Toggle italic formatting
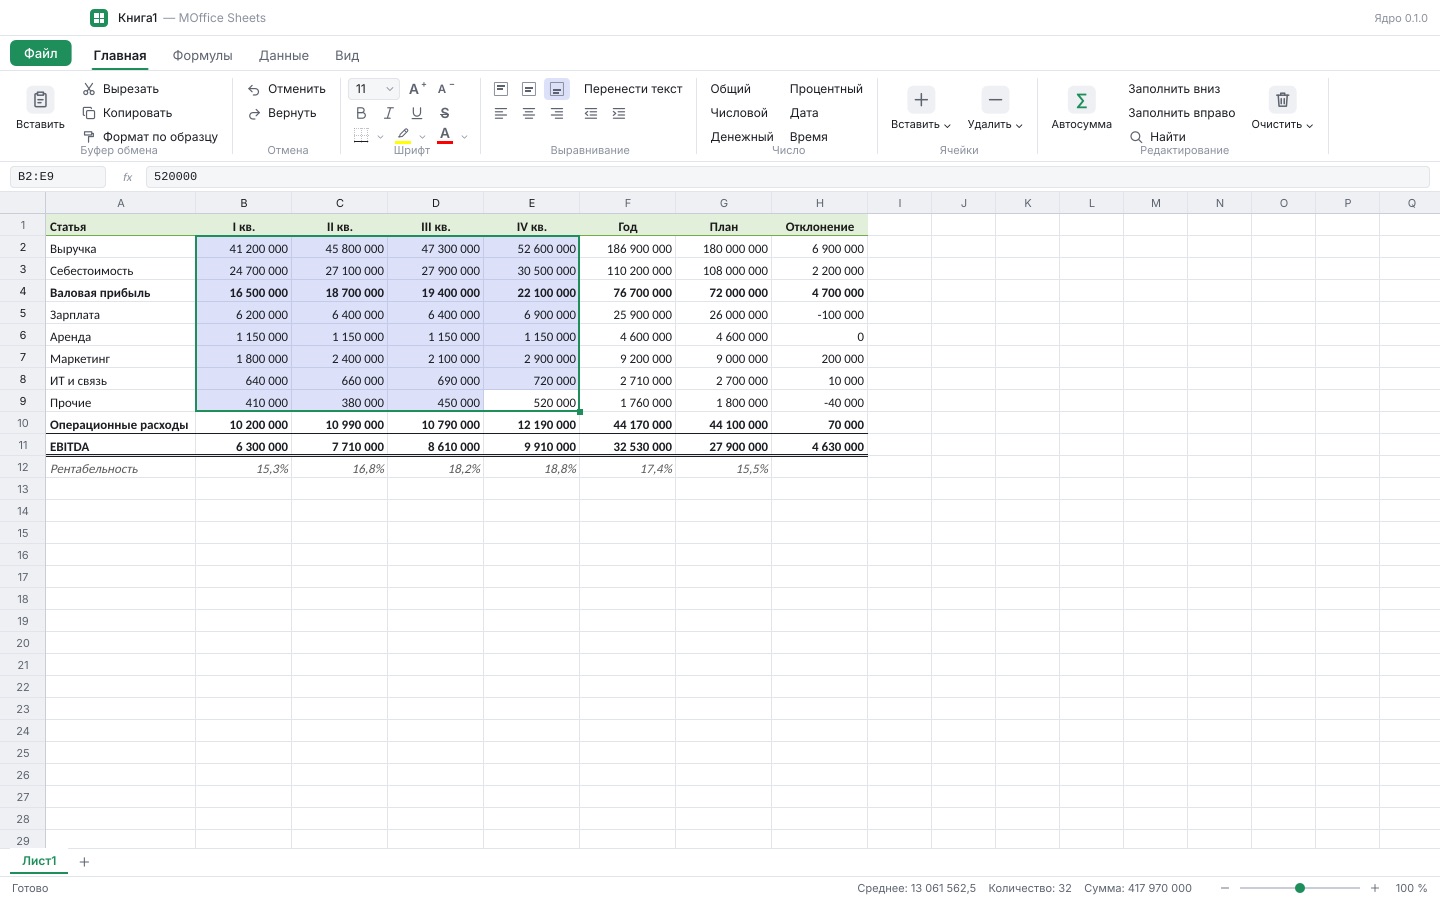The height and width of the screenshot is (900, 1440). coord(389,113)
